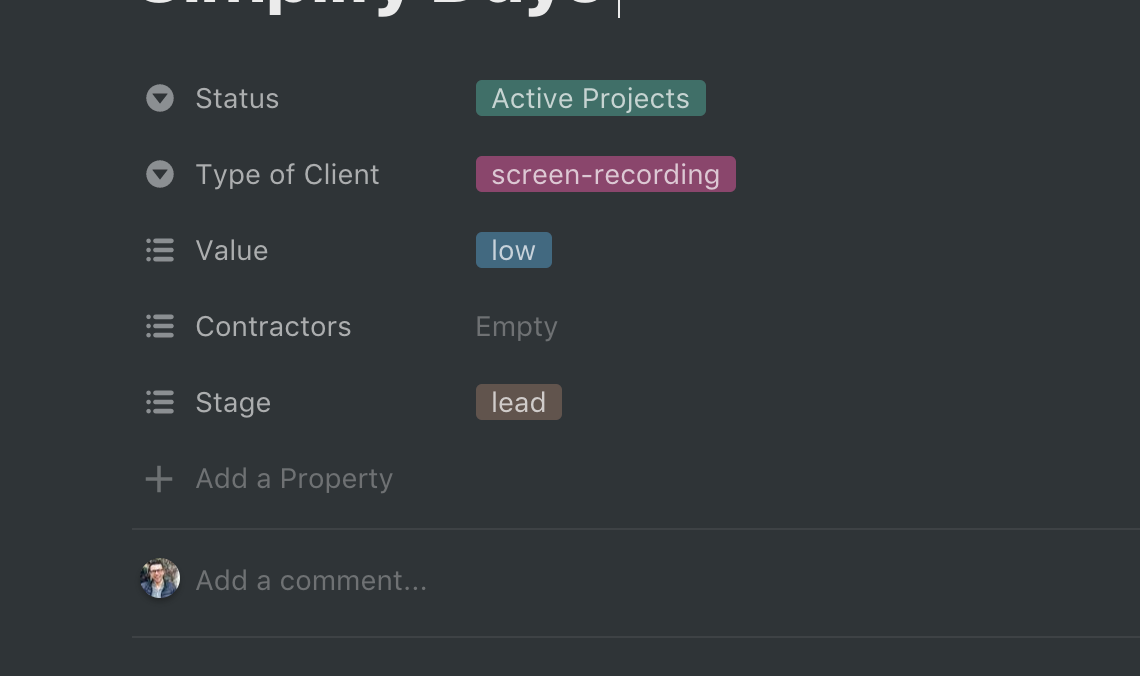Screen dimensions: 1140x676
Task: Select the Value property label
Action: tap(232, 250)
